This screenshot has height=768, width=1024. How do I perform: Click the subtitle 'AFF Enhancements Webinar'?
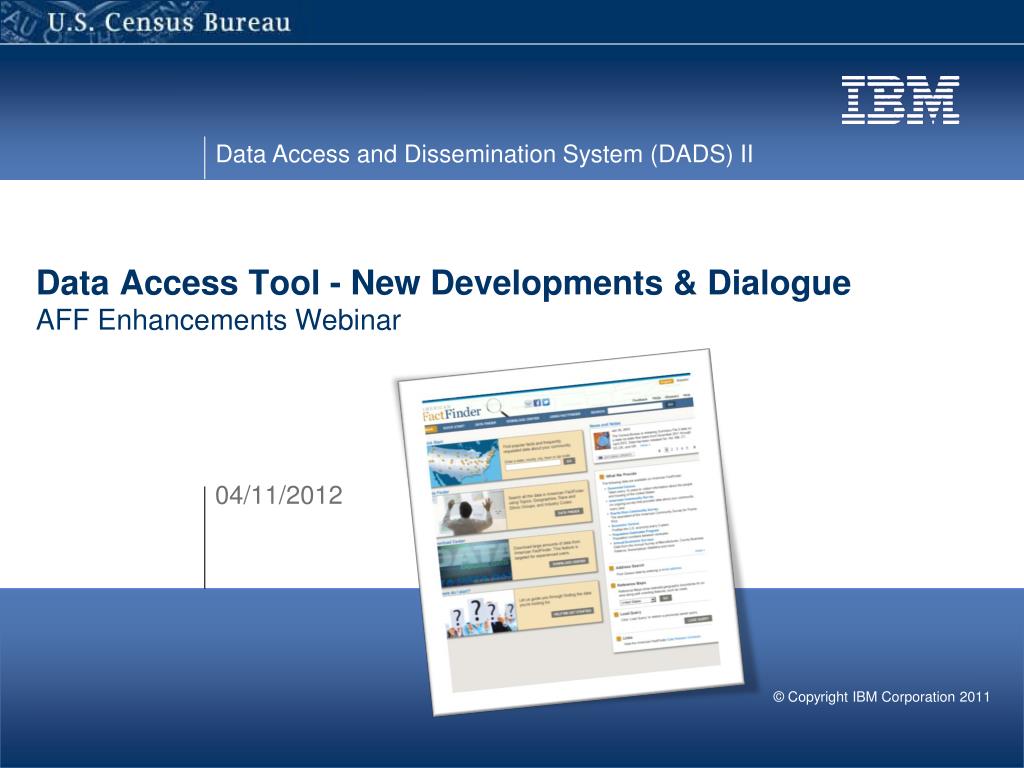click(218, 320)
